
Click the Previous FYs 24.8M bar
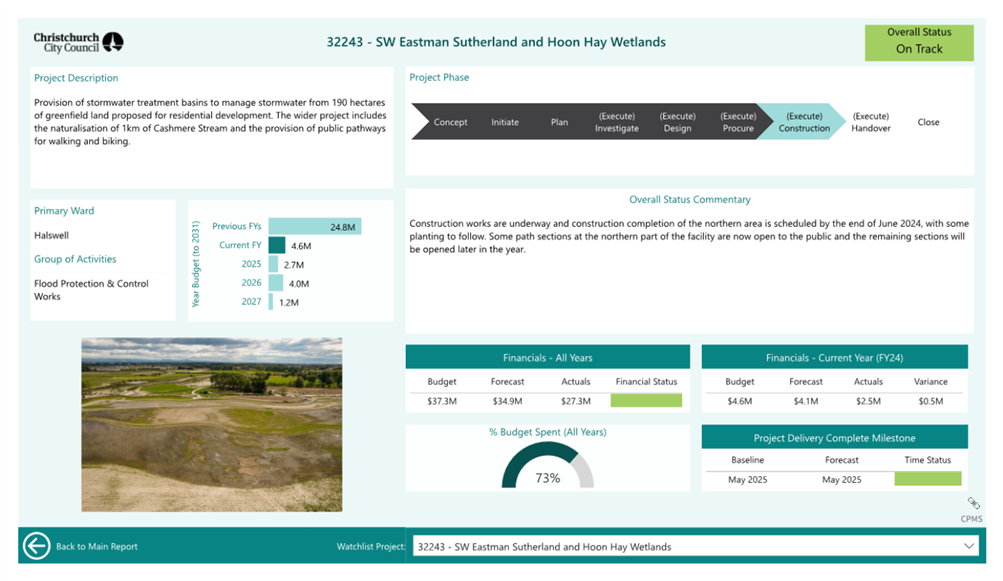pos(315,227)
